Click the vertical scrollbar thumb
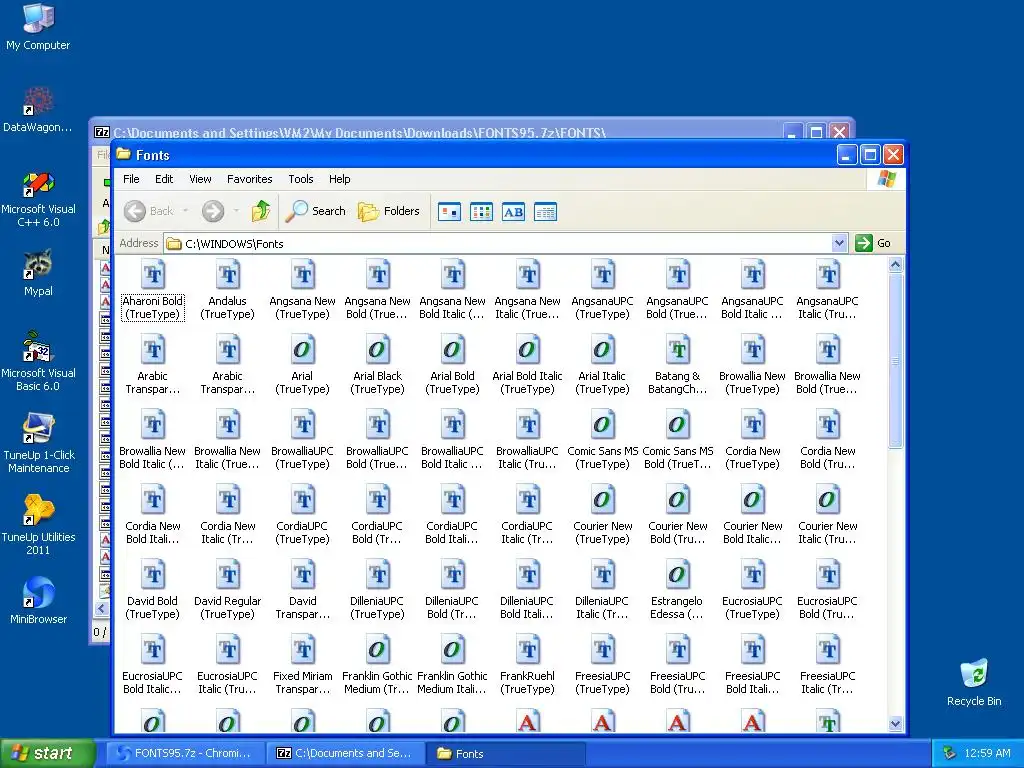This screenshot has width=1024, height=768. (x=895, y=361)
